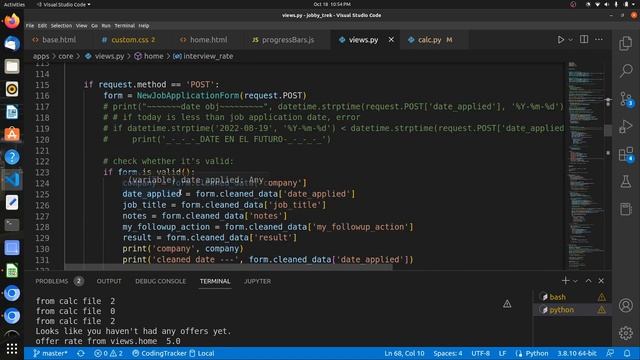Select interpreter 3.8.10 64-bit
Viewport: 640px width, 360px height.
(577, 353)
